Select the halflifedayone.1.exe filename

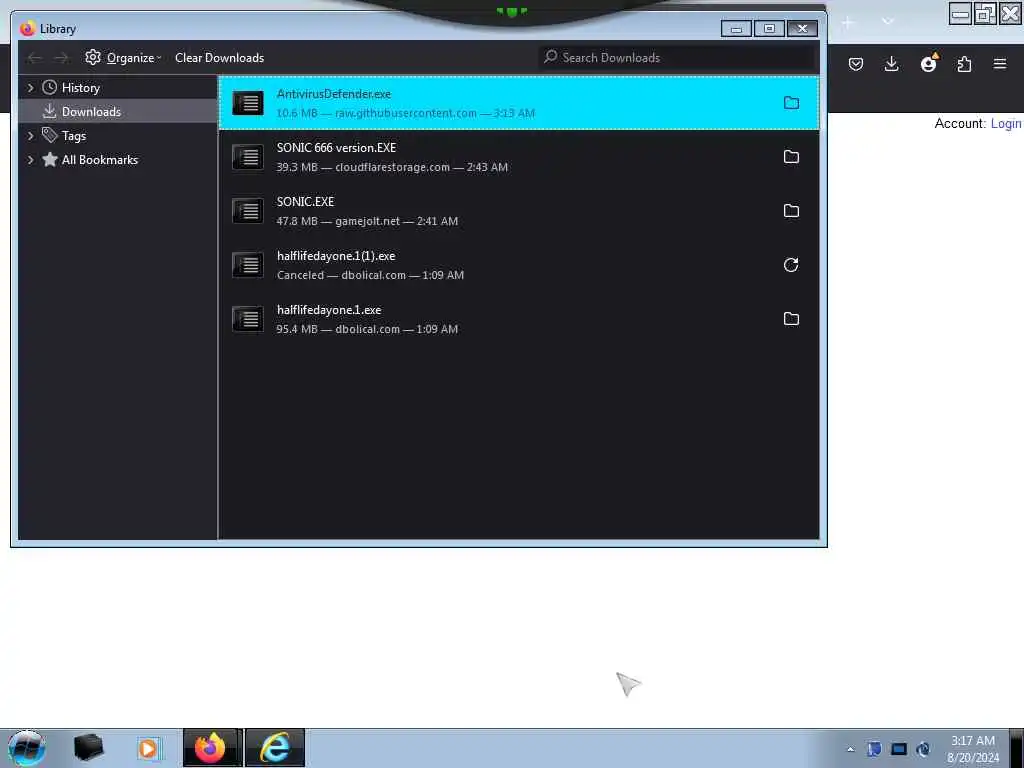(328, 310)
